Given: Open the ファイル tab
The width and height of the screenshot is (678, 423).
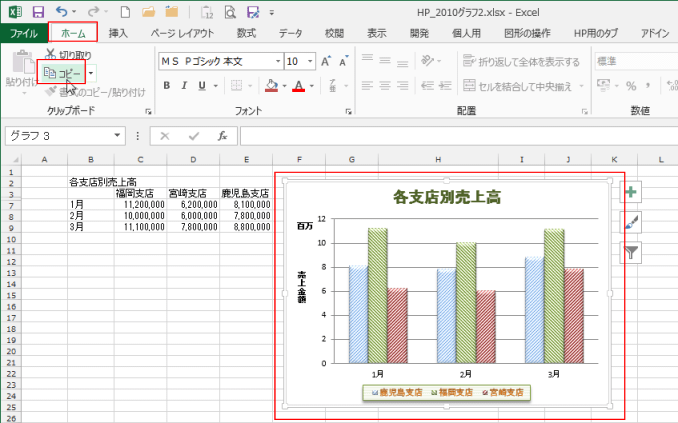Looking at the screenshot, I should [24, 33].
